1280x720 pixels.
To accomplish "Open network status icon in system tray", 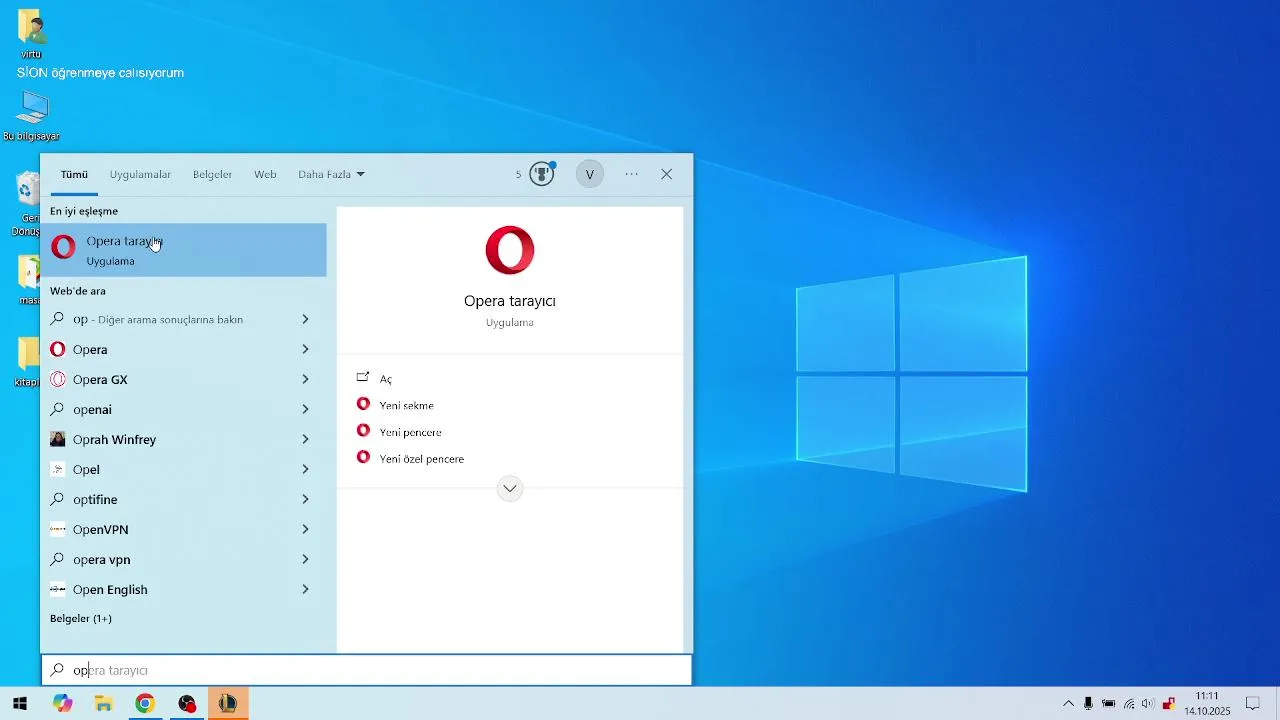I will 1128,704.
